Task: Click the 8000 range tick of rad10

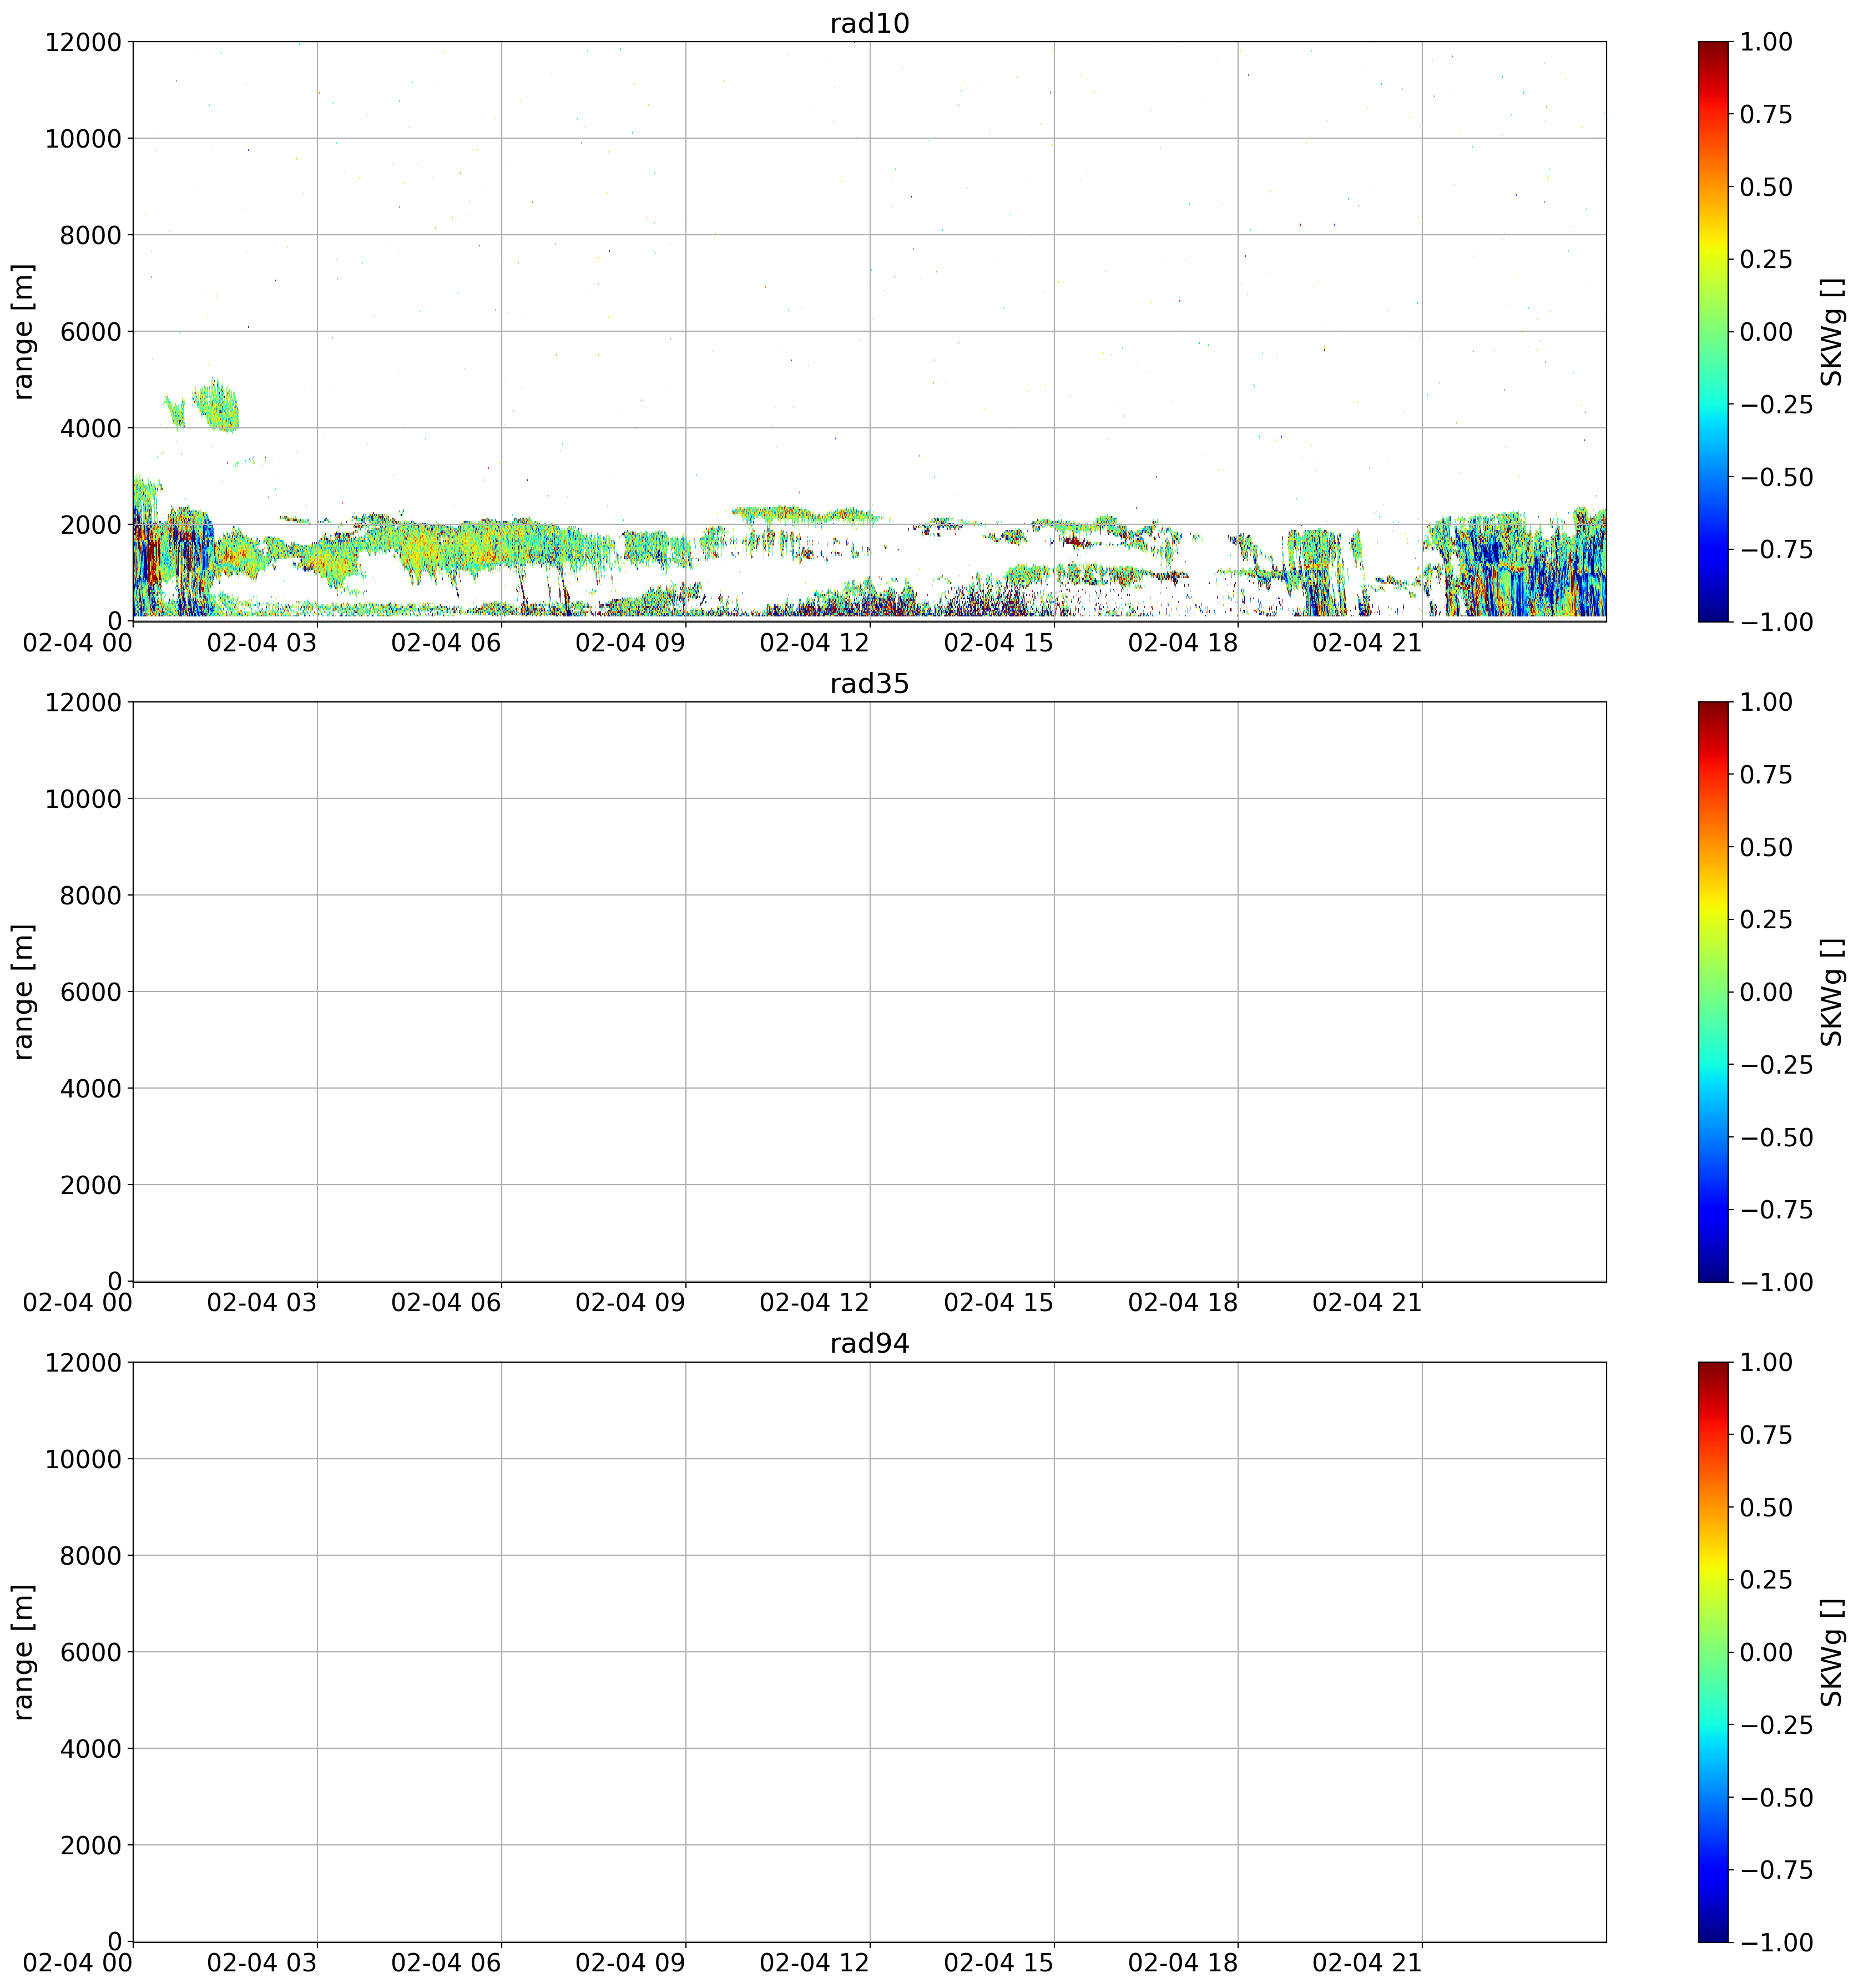Action: (x=91, y=235)
